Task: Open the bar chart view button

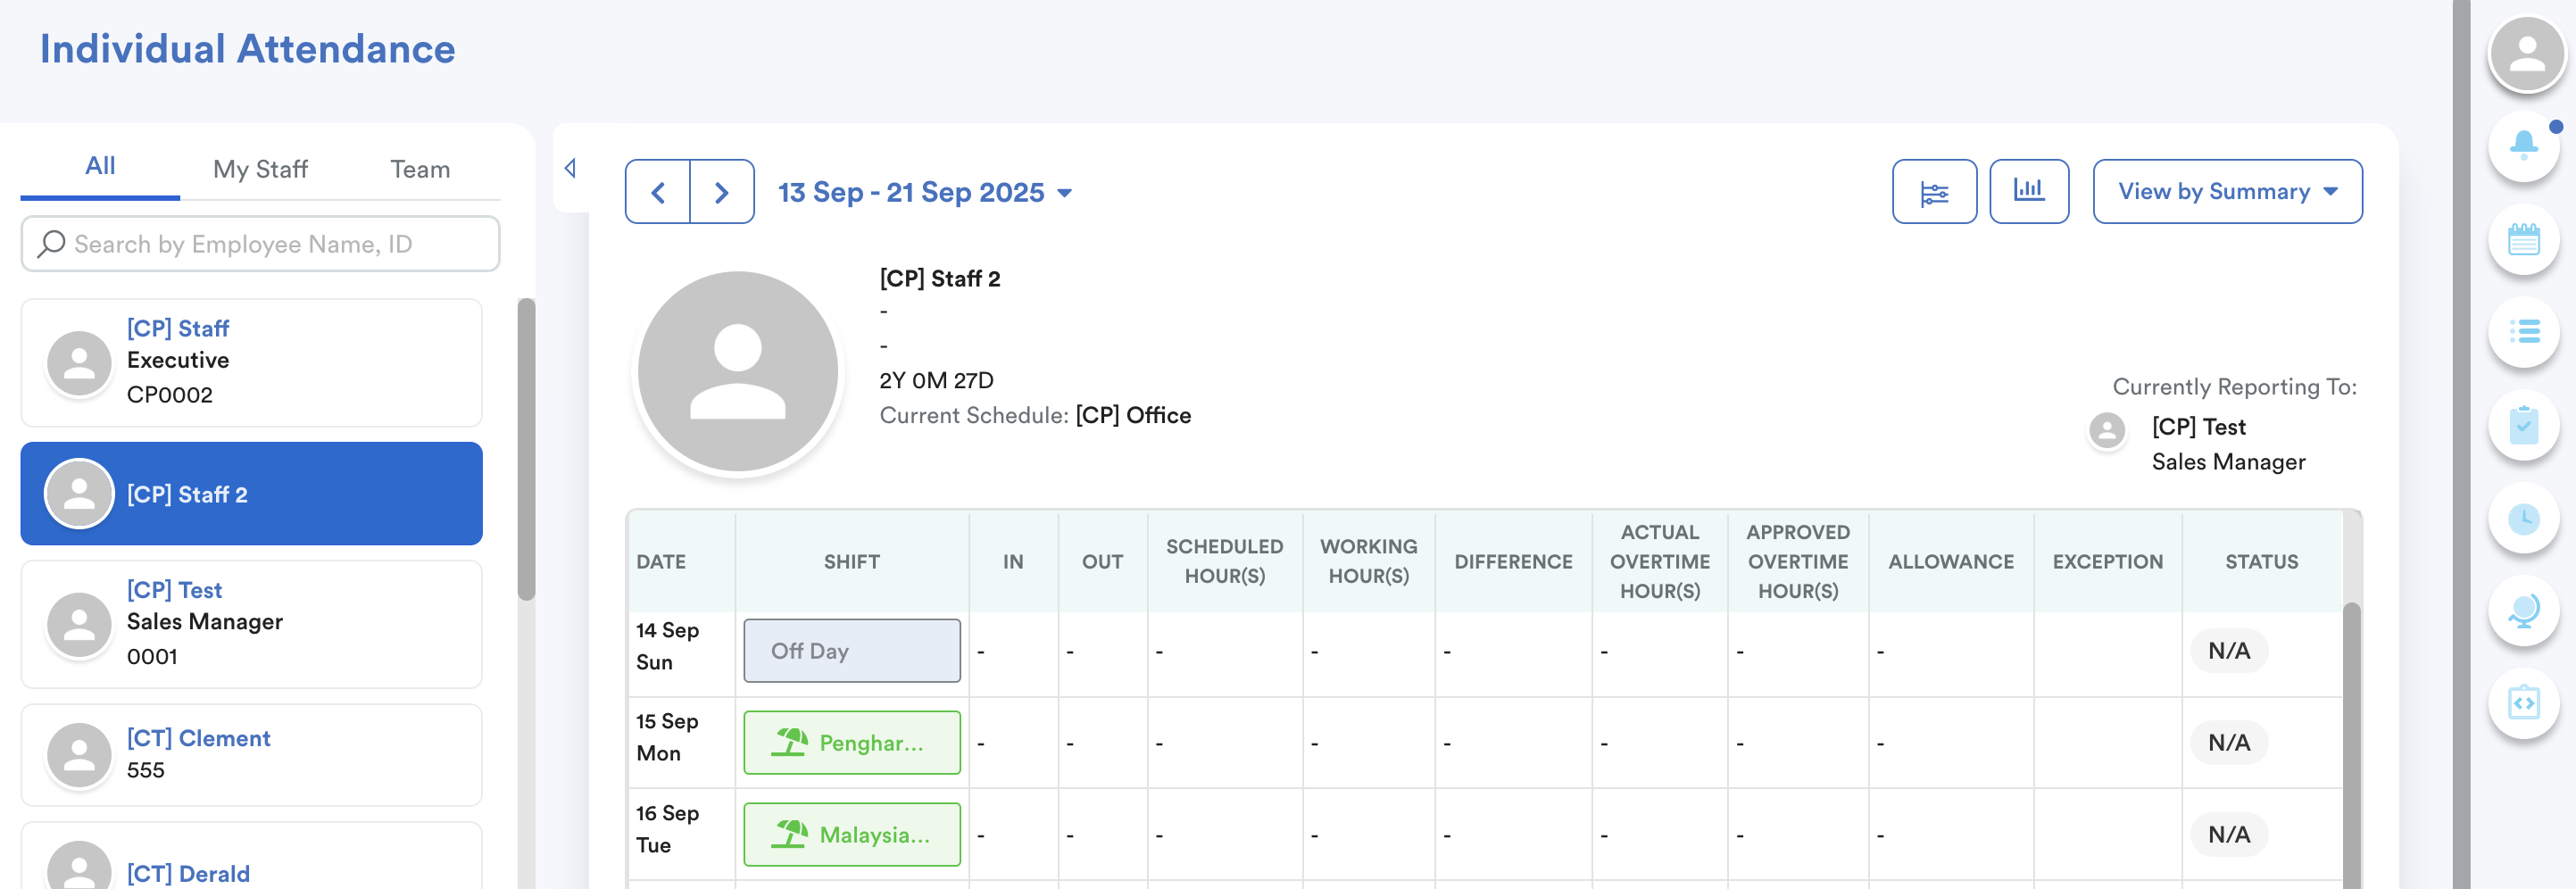Action: coord(2029,192)
